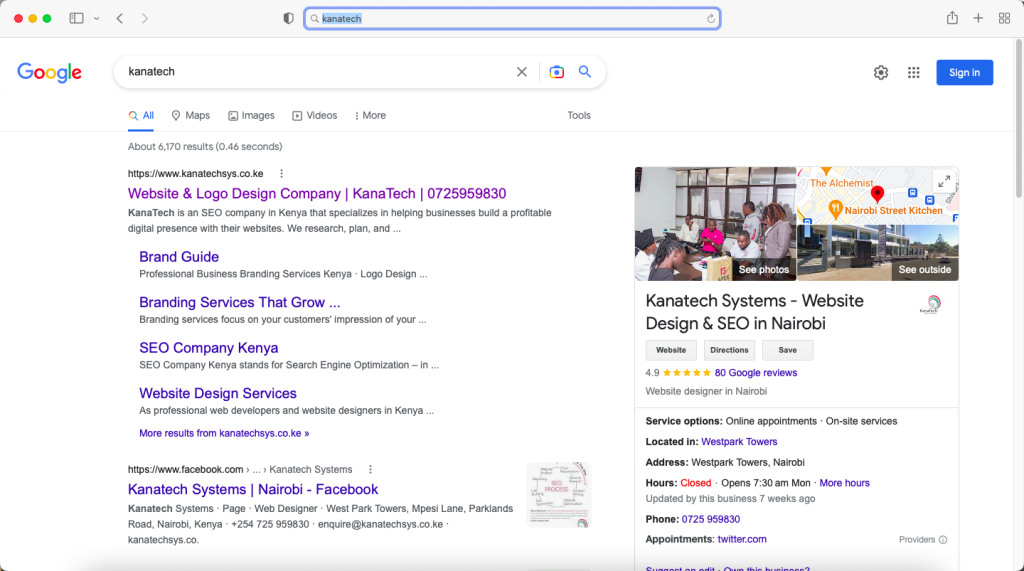Expand the map with the arrows icon

pos(944,182)
